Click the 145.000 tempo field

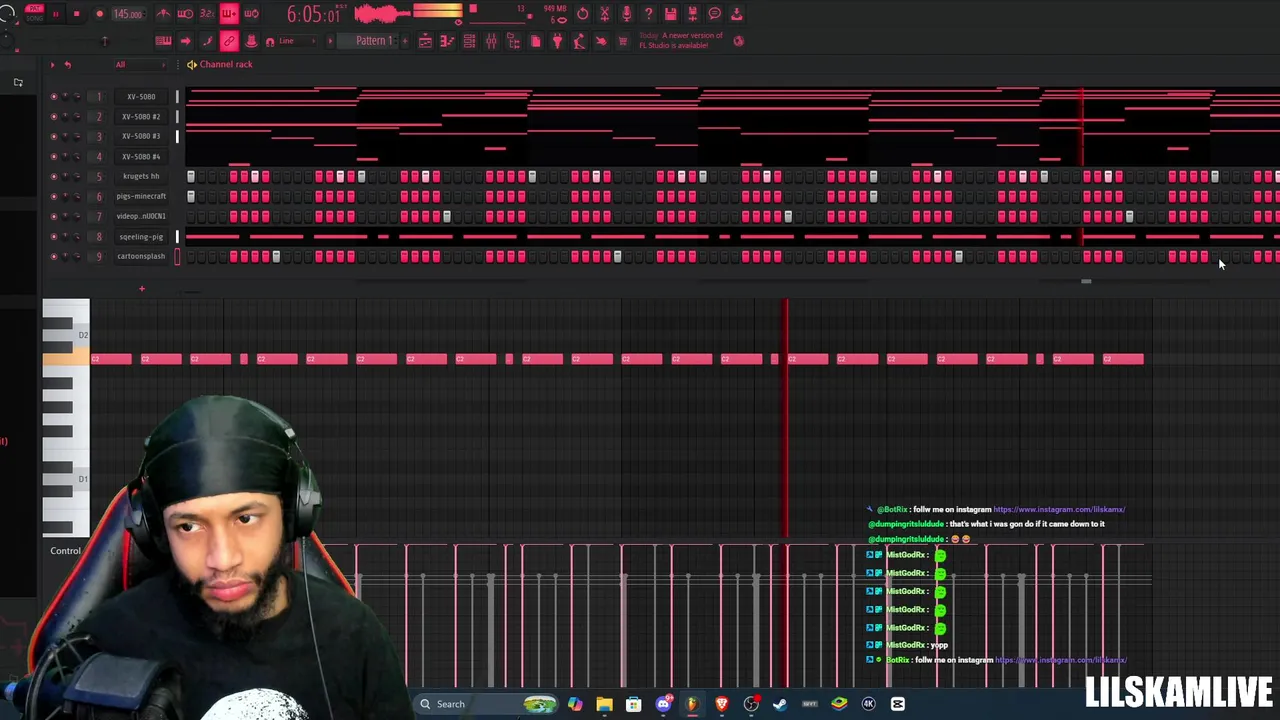pos(129,14)
